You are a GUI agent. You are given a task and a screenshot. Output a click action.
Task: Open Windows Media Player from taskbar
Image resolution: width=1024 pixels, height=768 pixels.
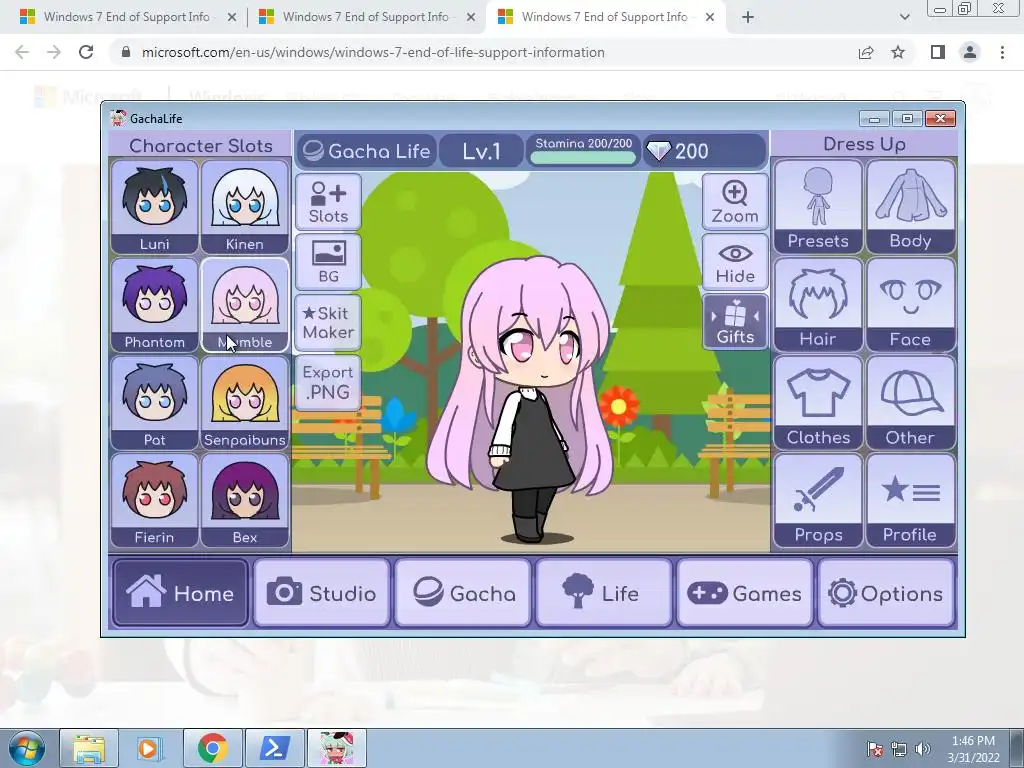pyautogui.click(x=149, y=748)
